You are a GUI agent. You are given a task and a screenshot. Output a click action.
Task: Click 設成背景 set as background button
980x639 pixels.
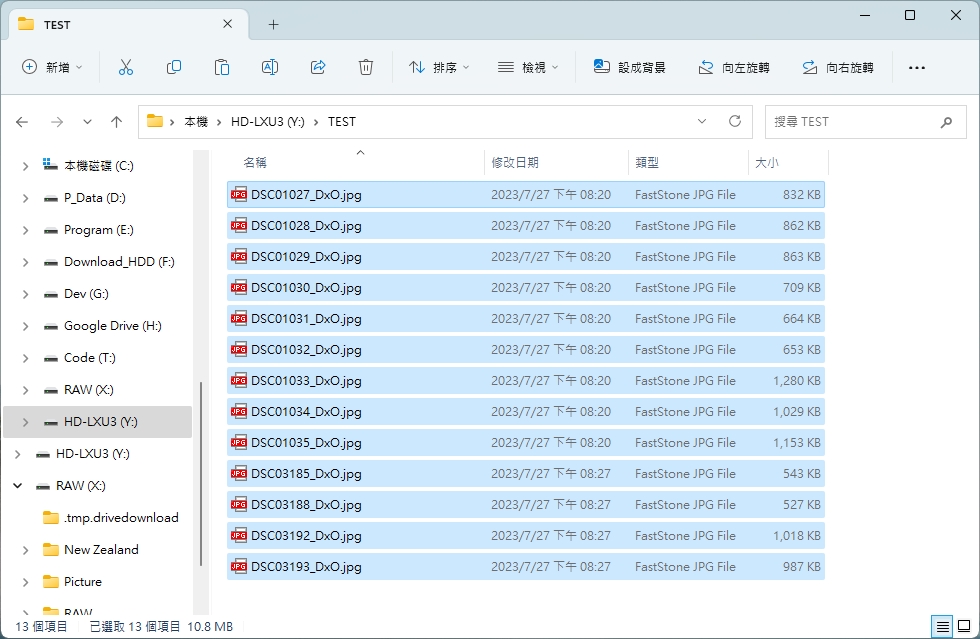[629, 67]
